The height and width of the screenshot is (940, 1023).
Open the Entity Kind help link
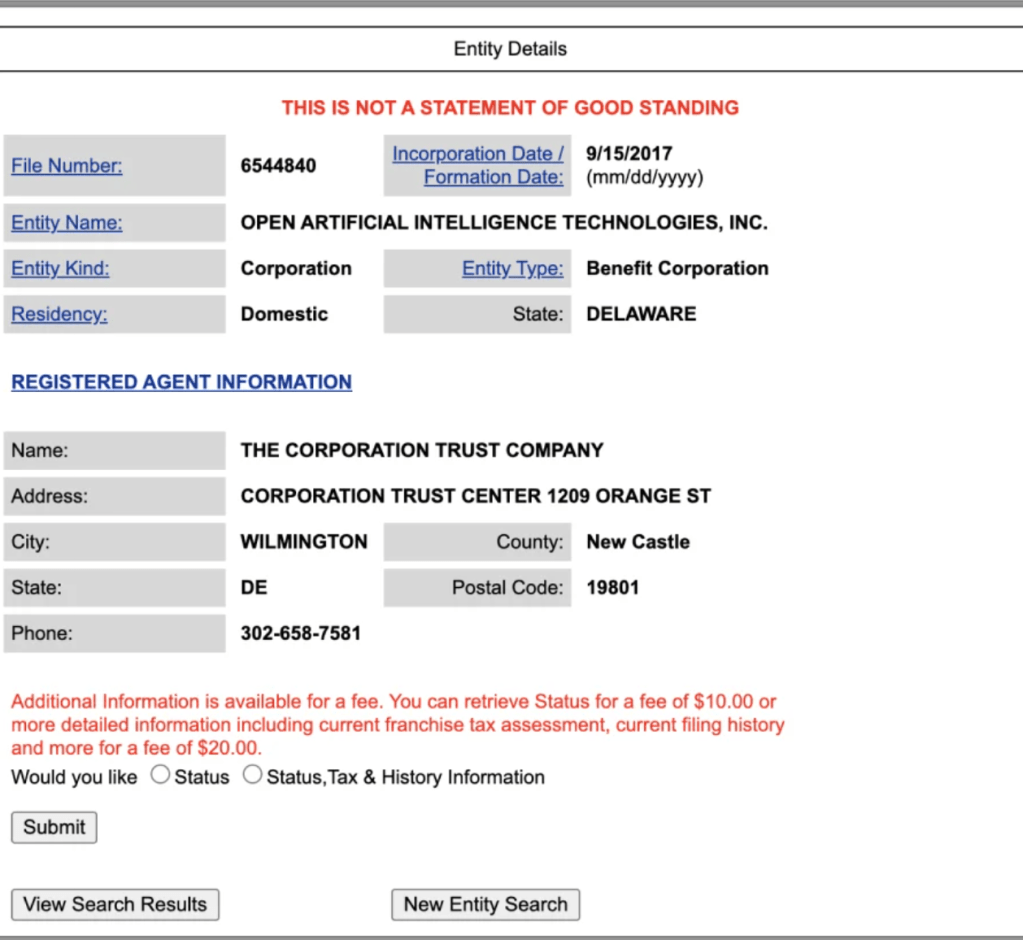[60, 268]
